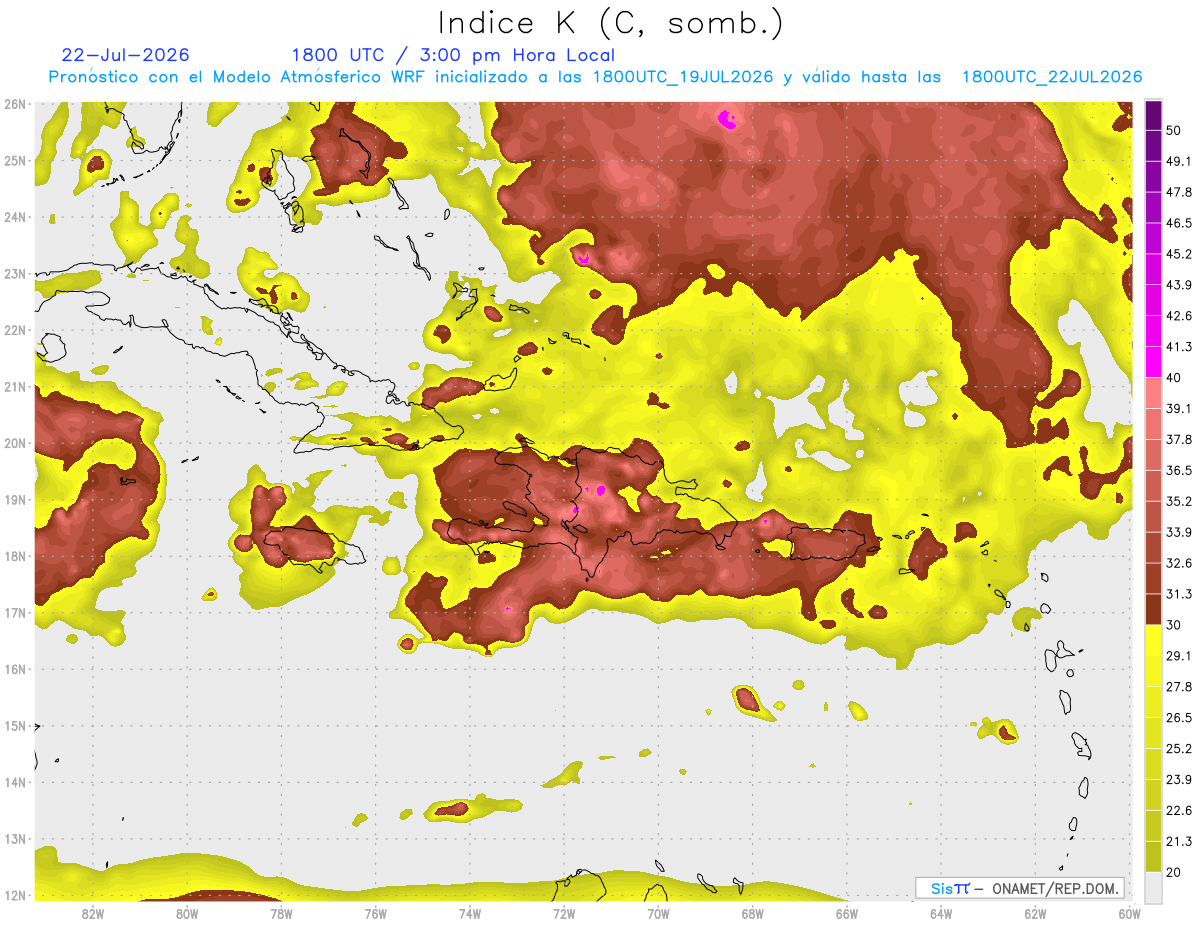
Task: Click the colorbar label "47.8"
Action: pos(1179,192)
